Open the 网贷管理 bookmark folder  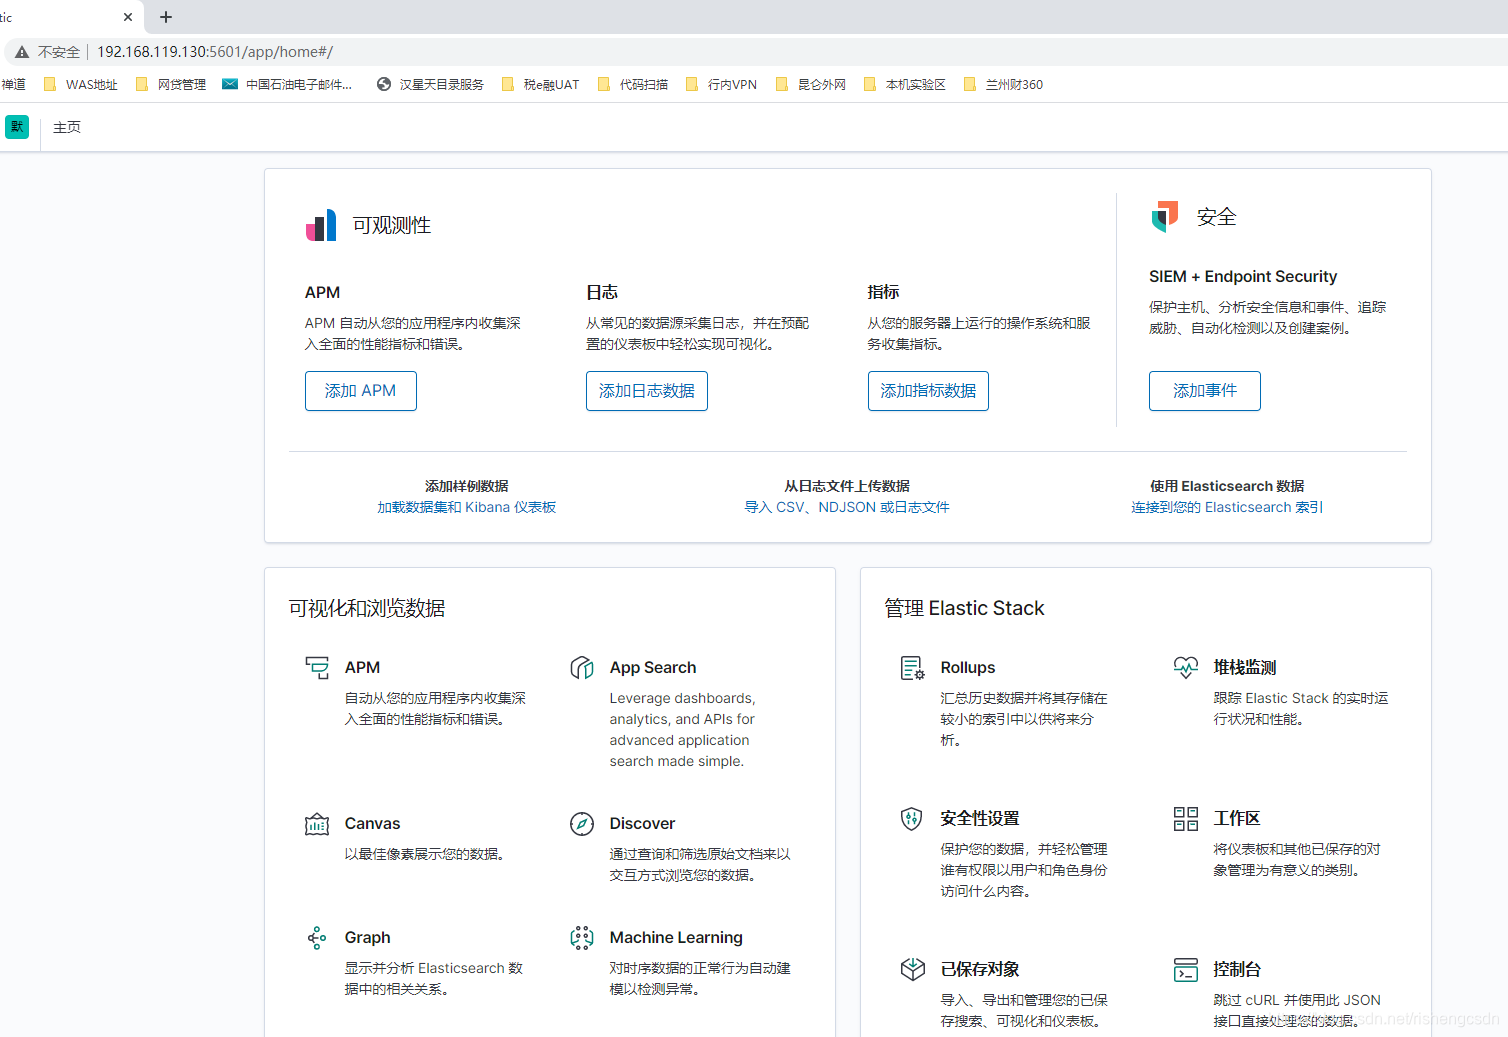[171, 85]
